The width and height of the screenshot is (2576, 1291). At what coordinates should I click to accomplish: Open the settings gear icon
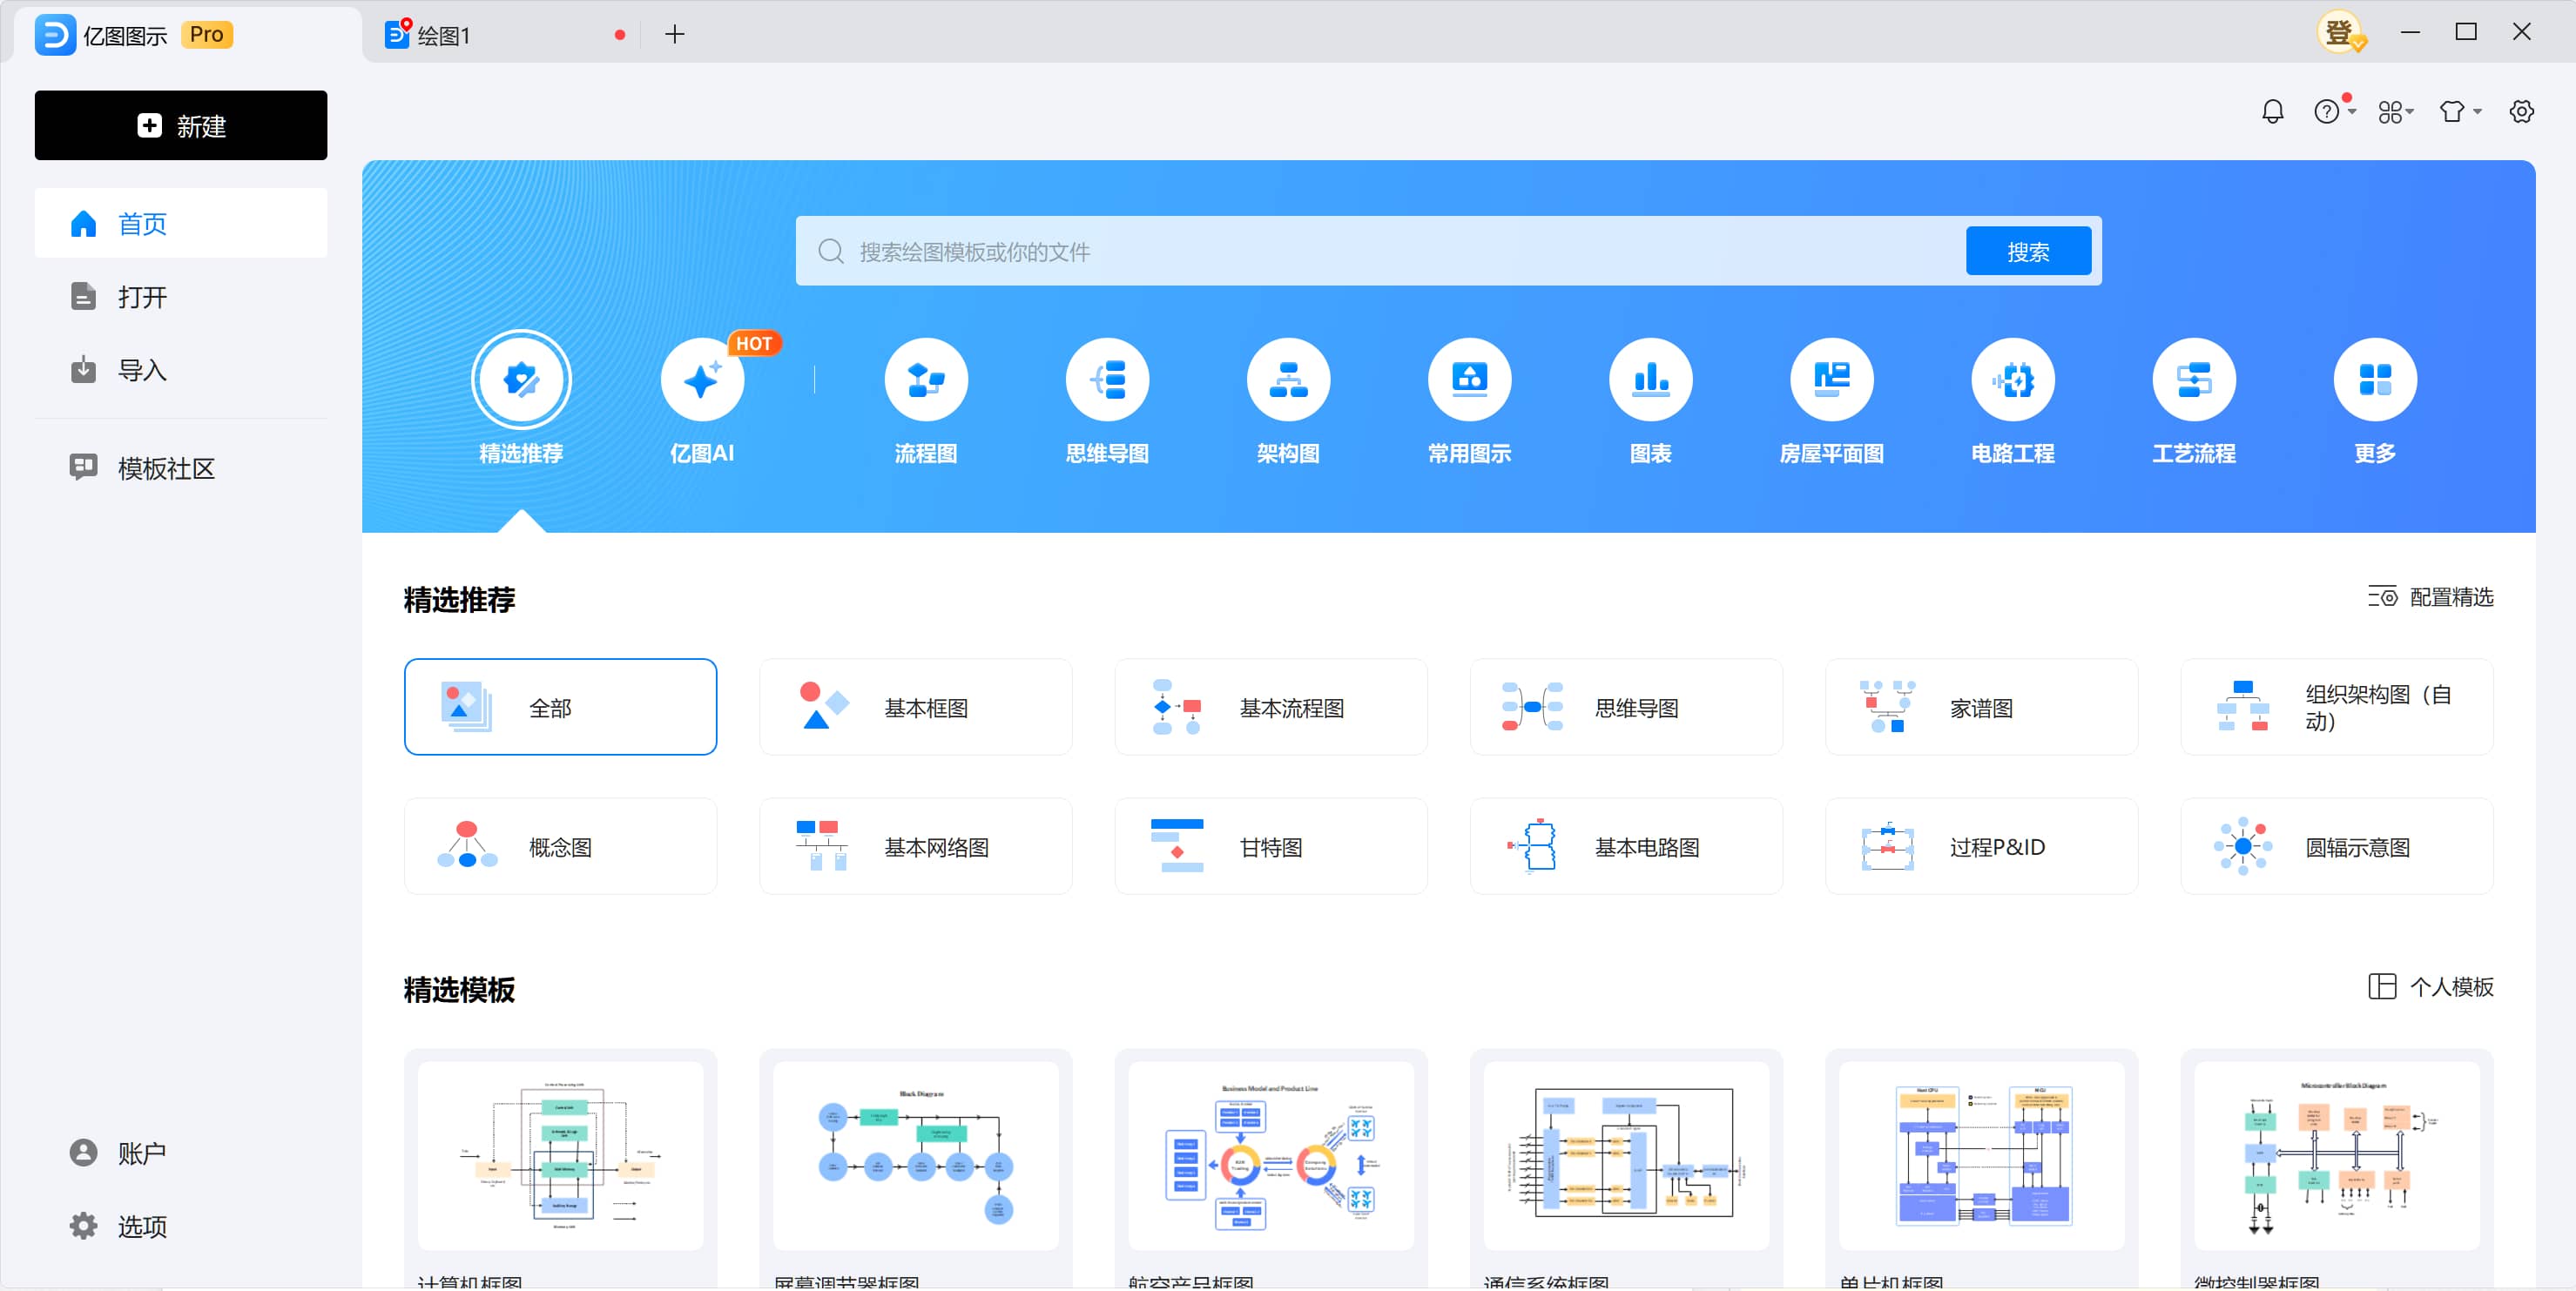(x=2521, y=111)
